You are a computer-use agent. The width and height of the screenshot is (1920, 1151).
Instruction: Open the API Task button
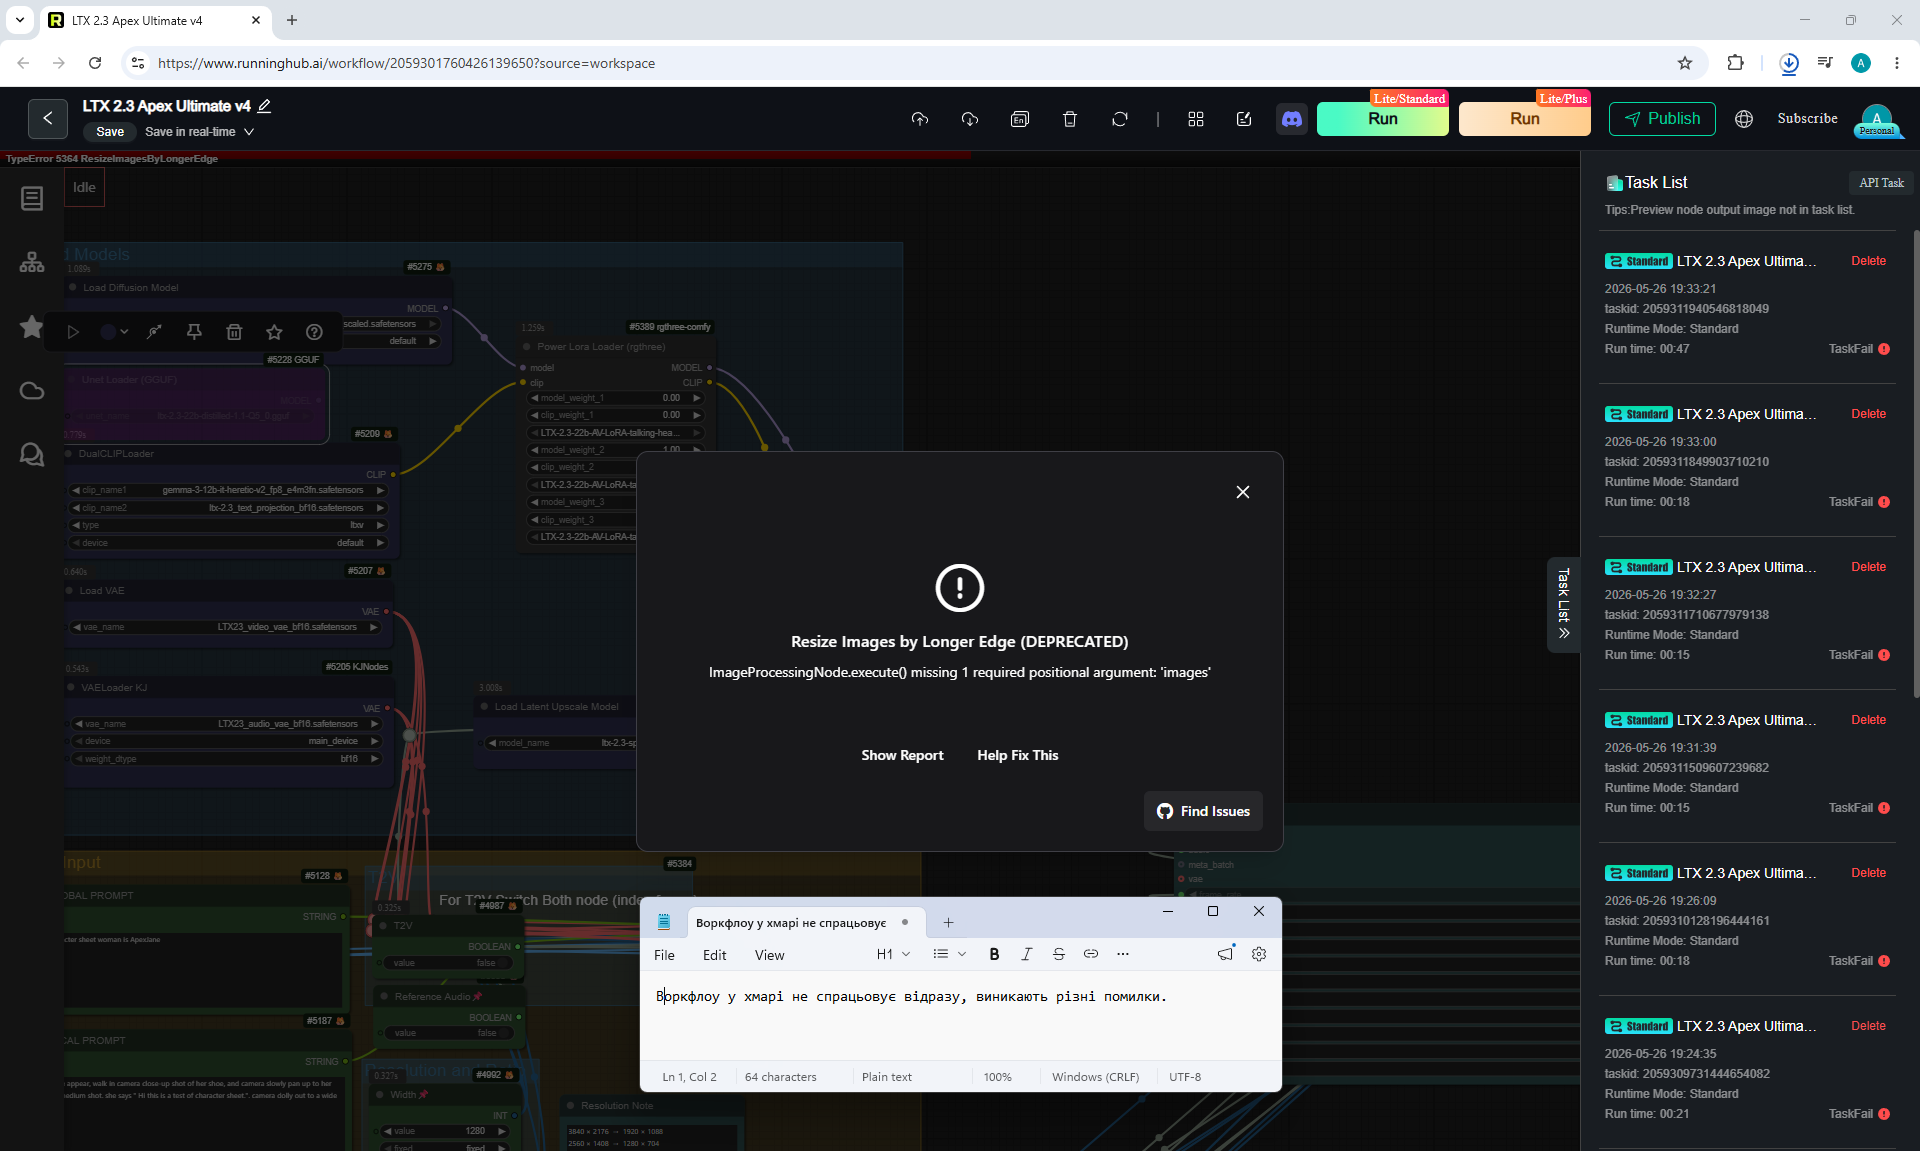click(x=1881, y=183)
